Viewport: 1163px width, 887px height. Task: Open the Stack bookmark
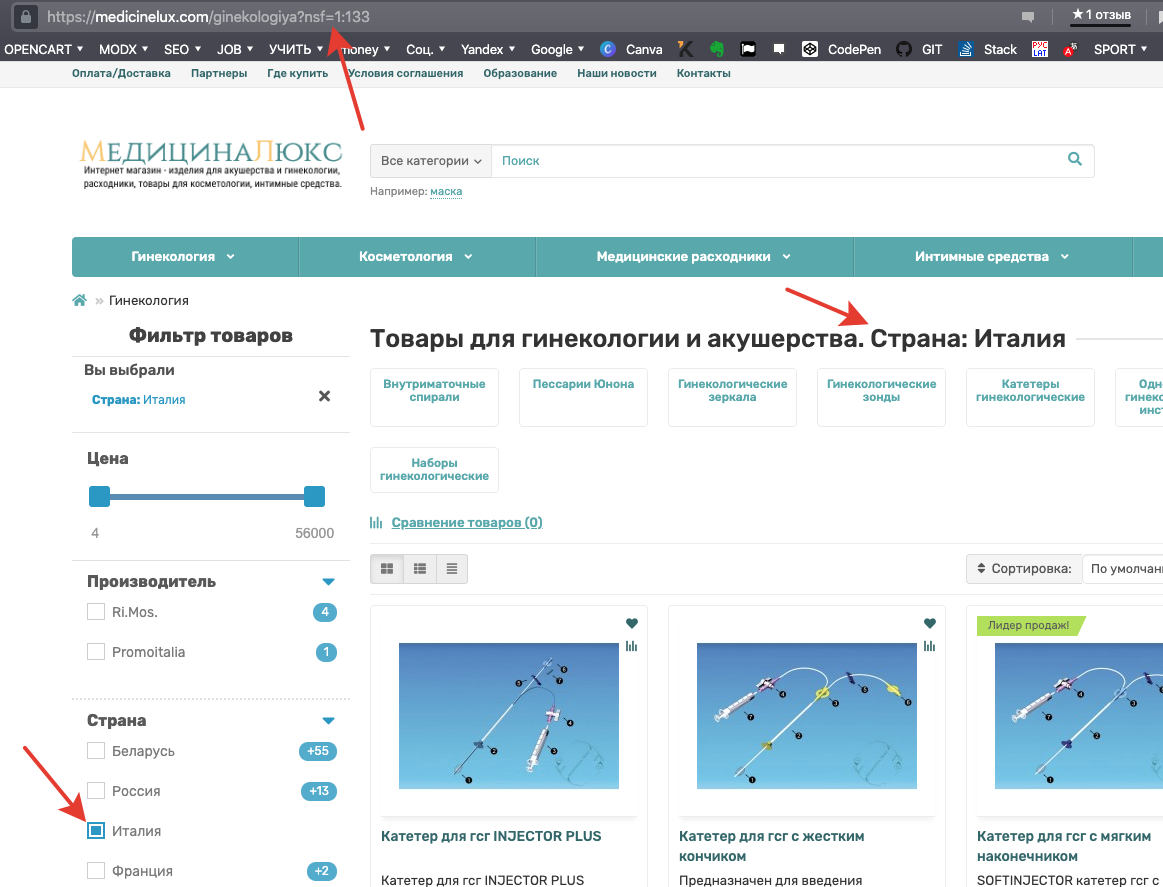pyautogui.click(x=987, y=49)
